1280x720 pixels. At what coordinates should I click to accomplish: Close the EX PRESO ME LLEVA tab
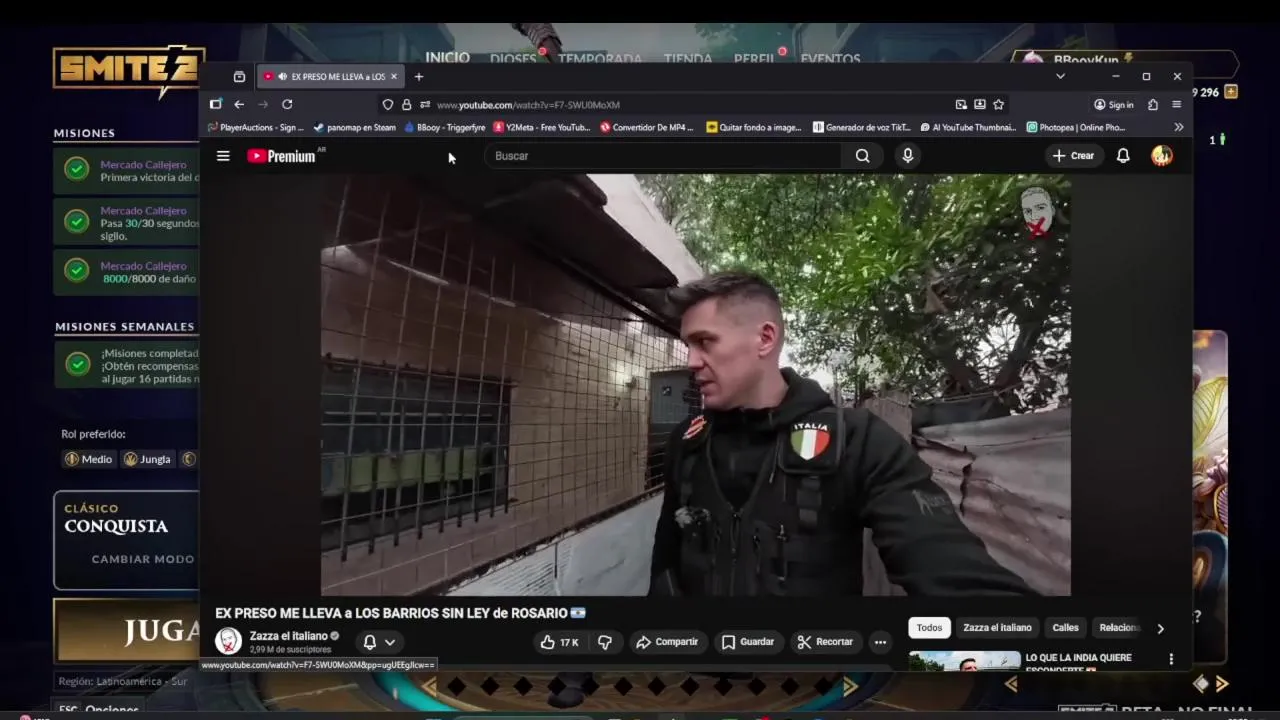pos(394,77)
